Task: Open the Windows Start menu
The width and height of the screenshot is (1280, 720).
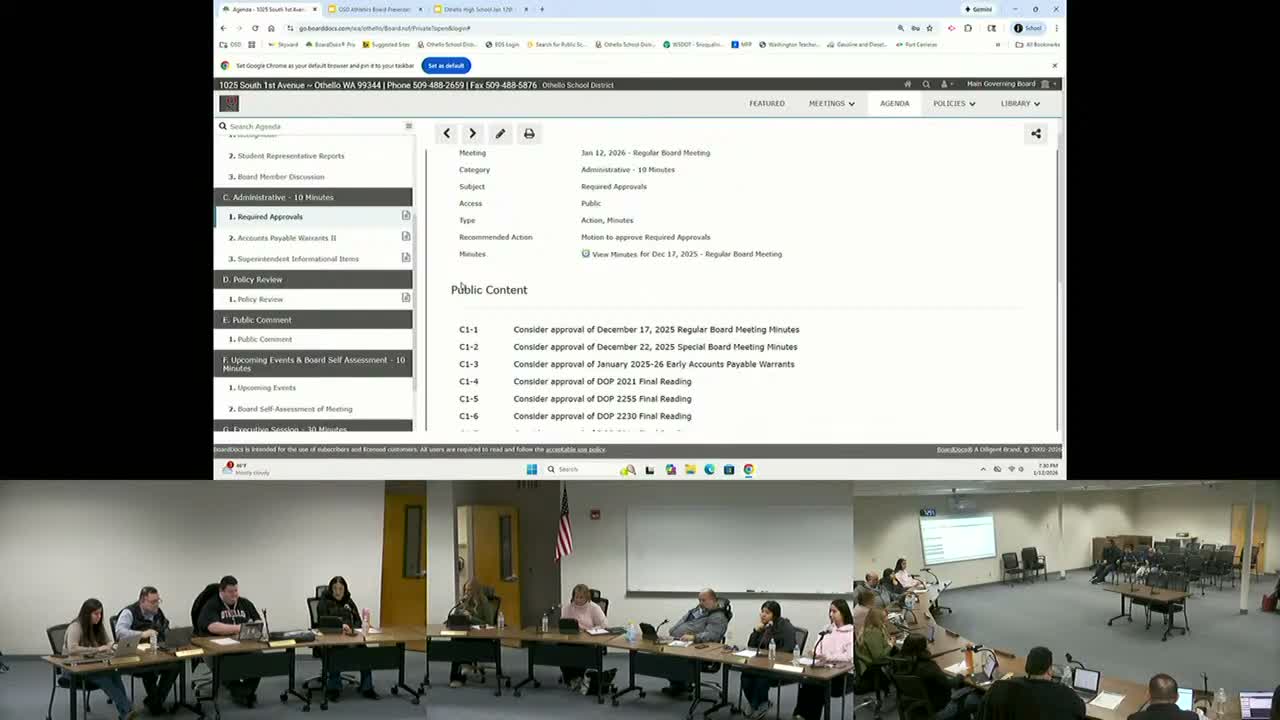Action: pyautogui.click(x=532, y=469)
